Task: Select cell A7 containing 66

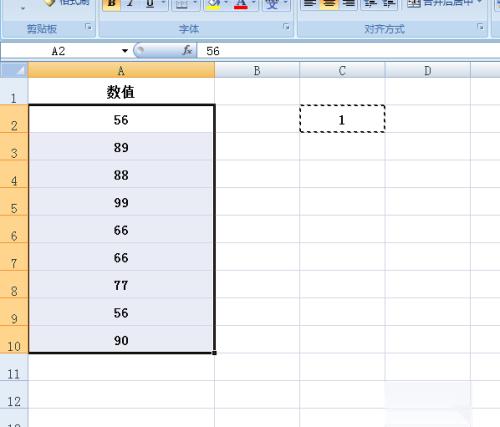Action: (x=121, y=257)
